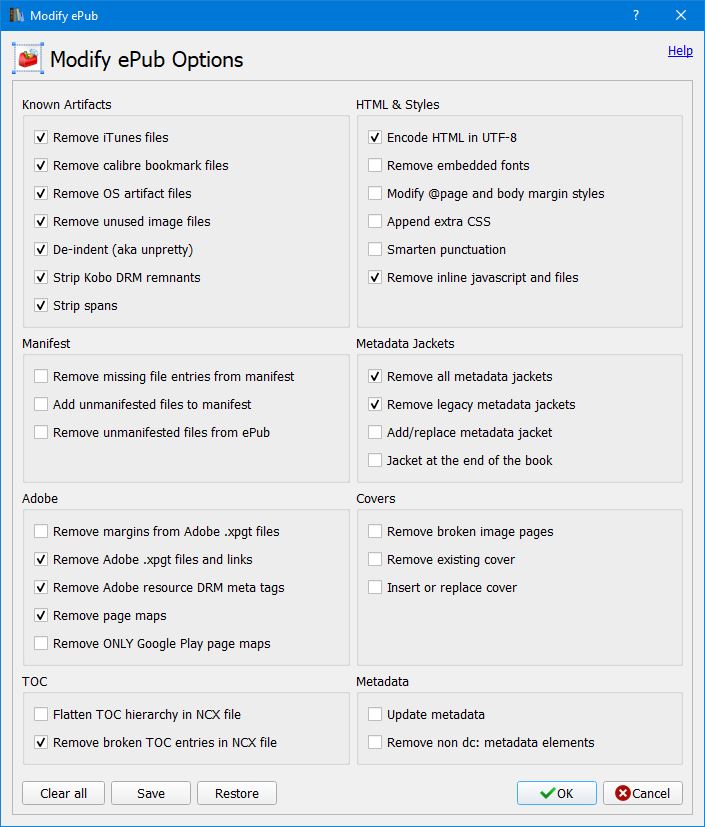
Task: Click the Cancel button
Action: [x=643, y=793]
